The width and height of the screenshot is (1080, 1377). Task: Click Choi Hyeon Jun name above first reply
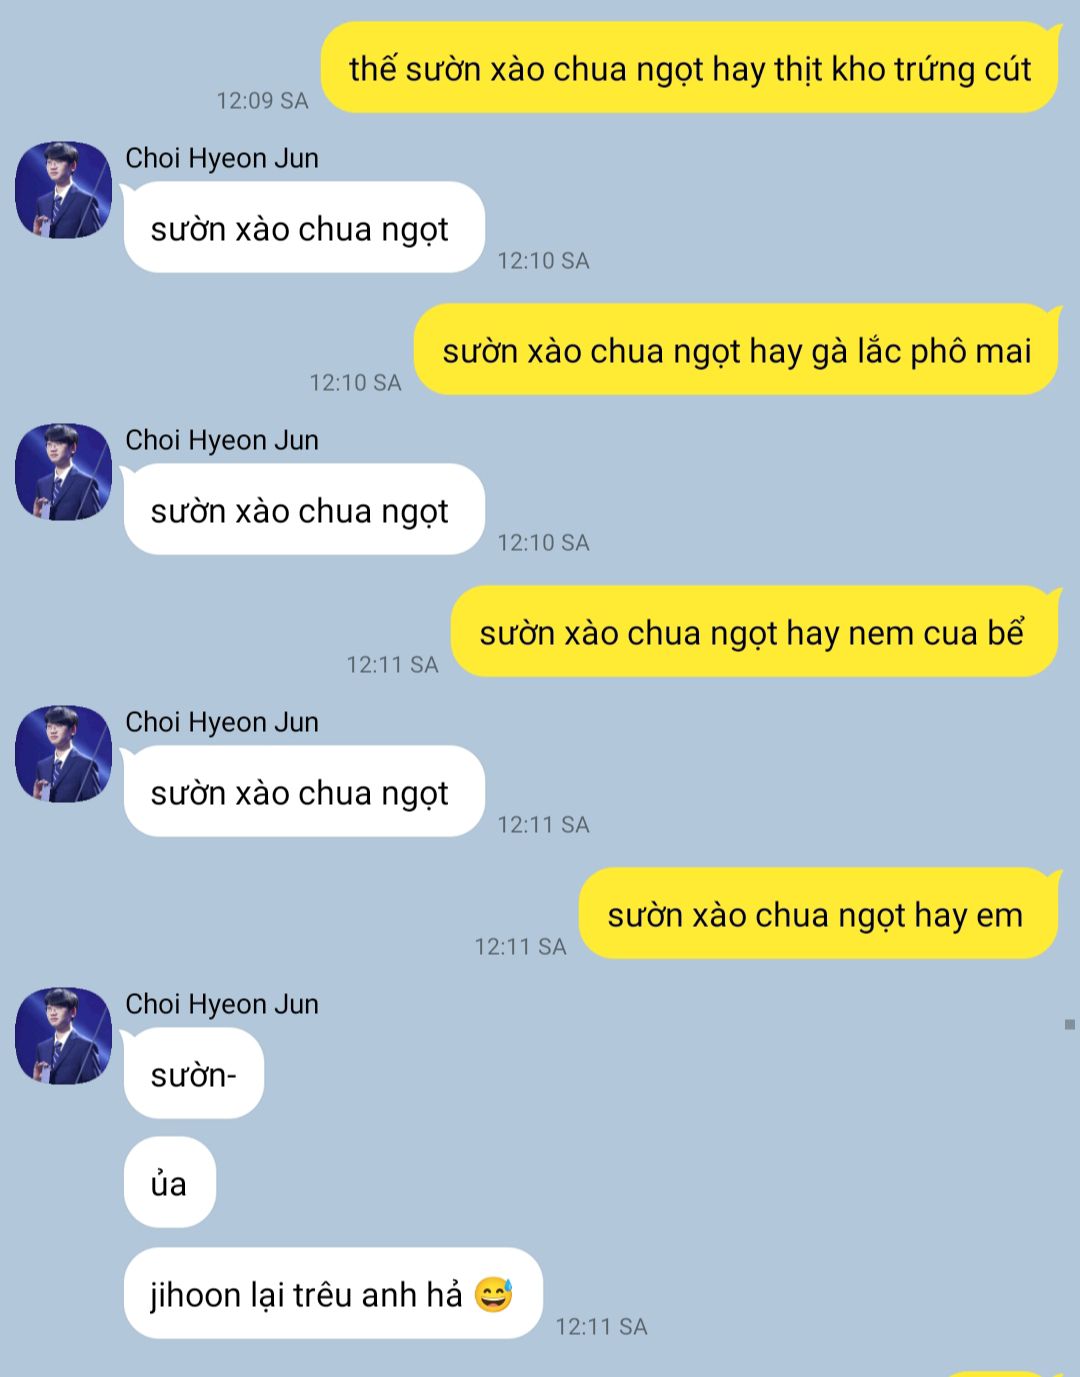pos(222,158)
